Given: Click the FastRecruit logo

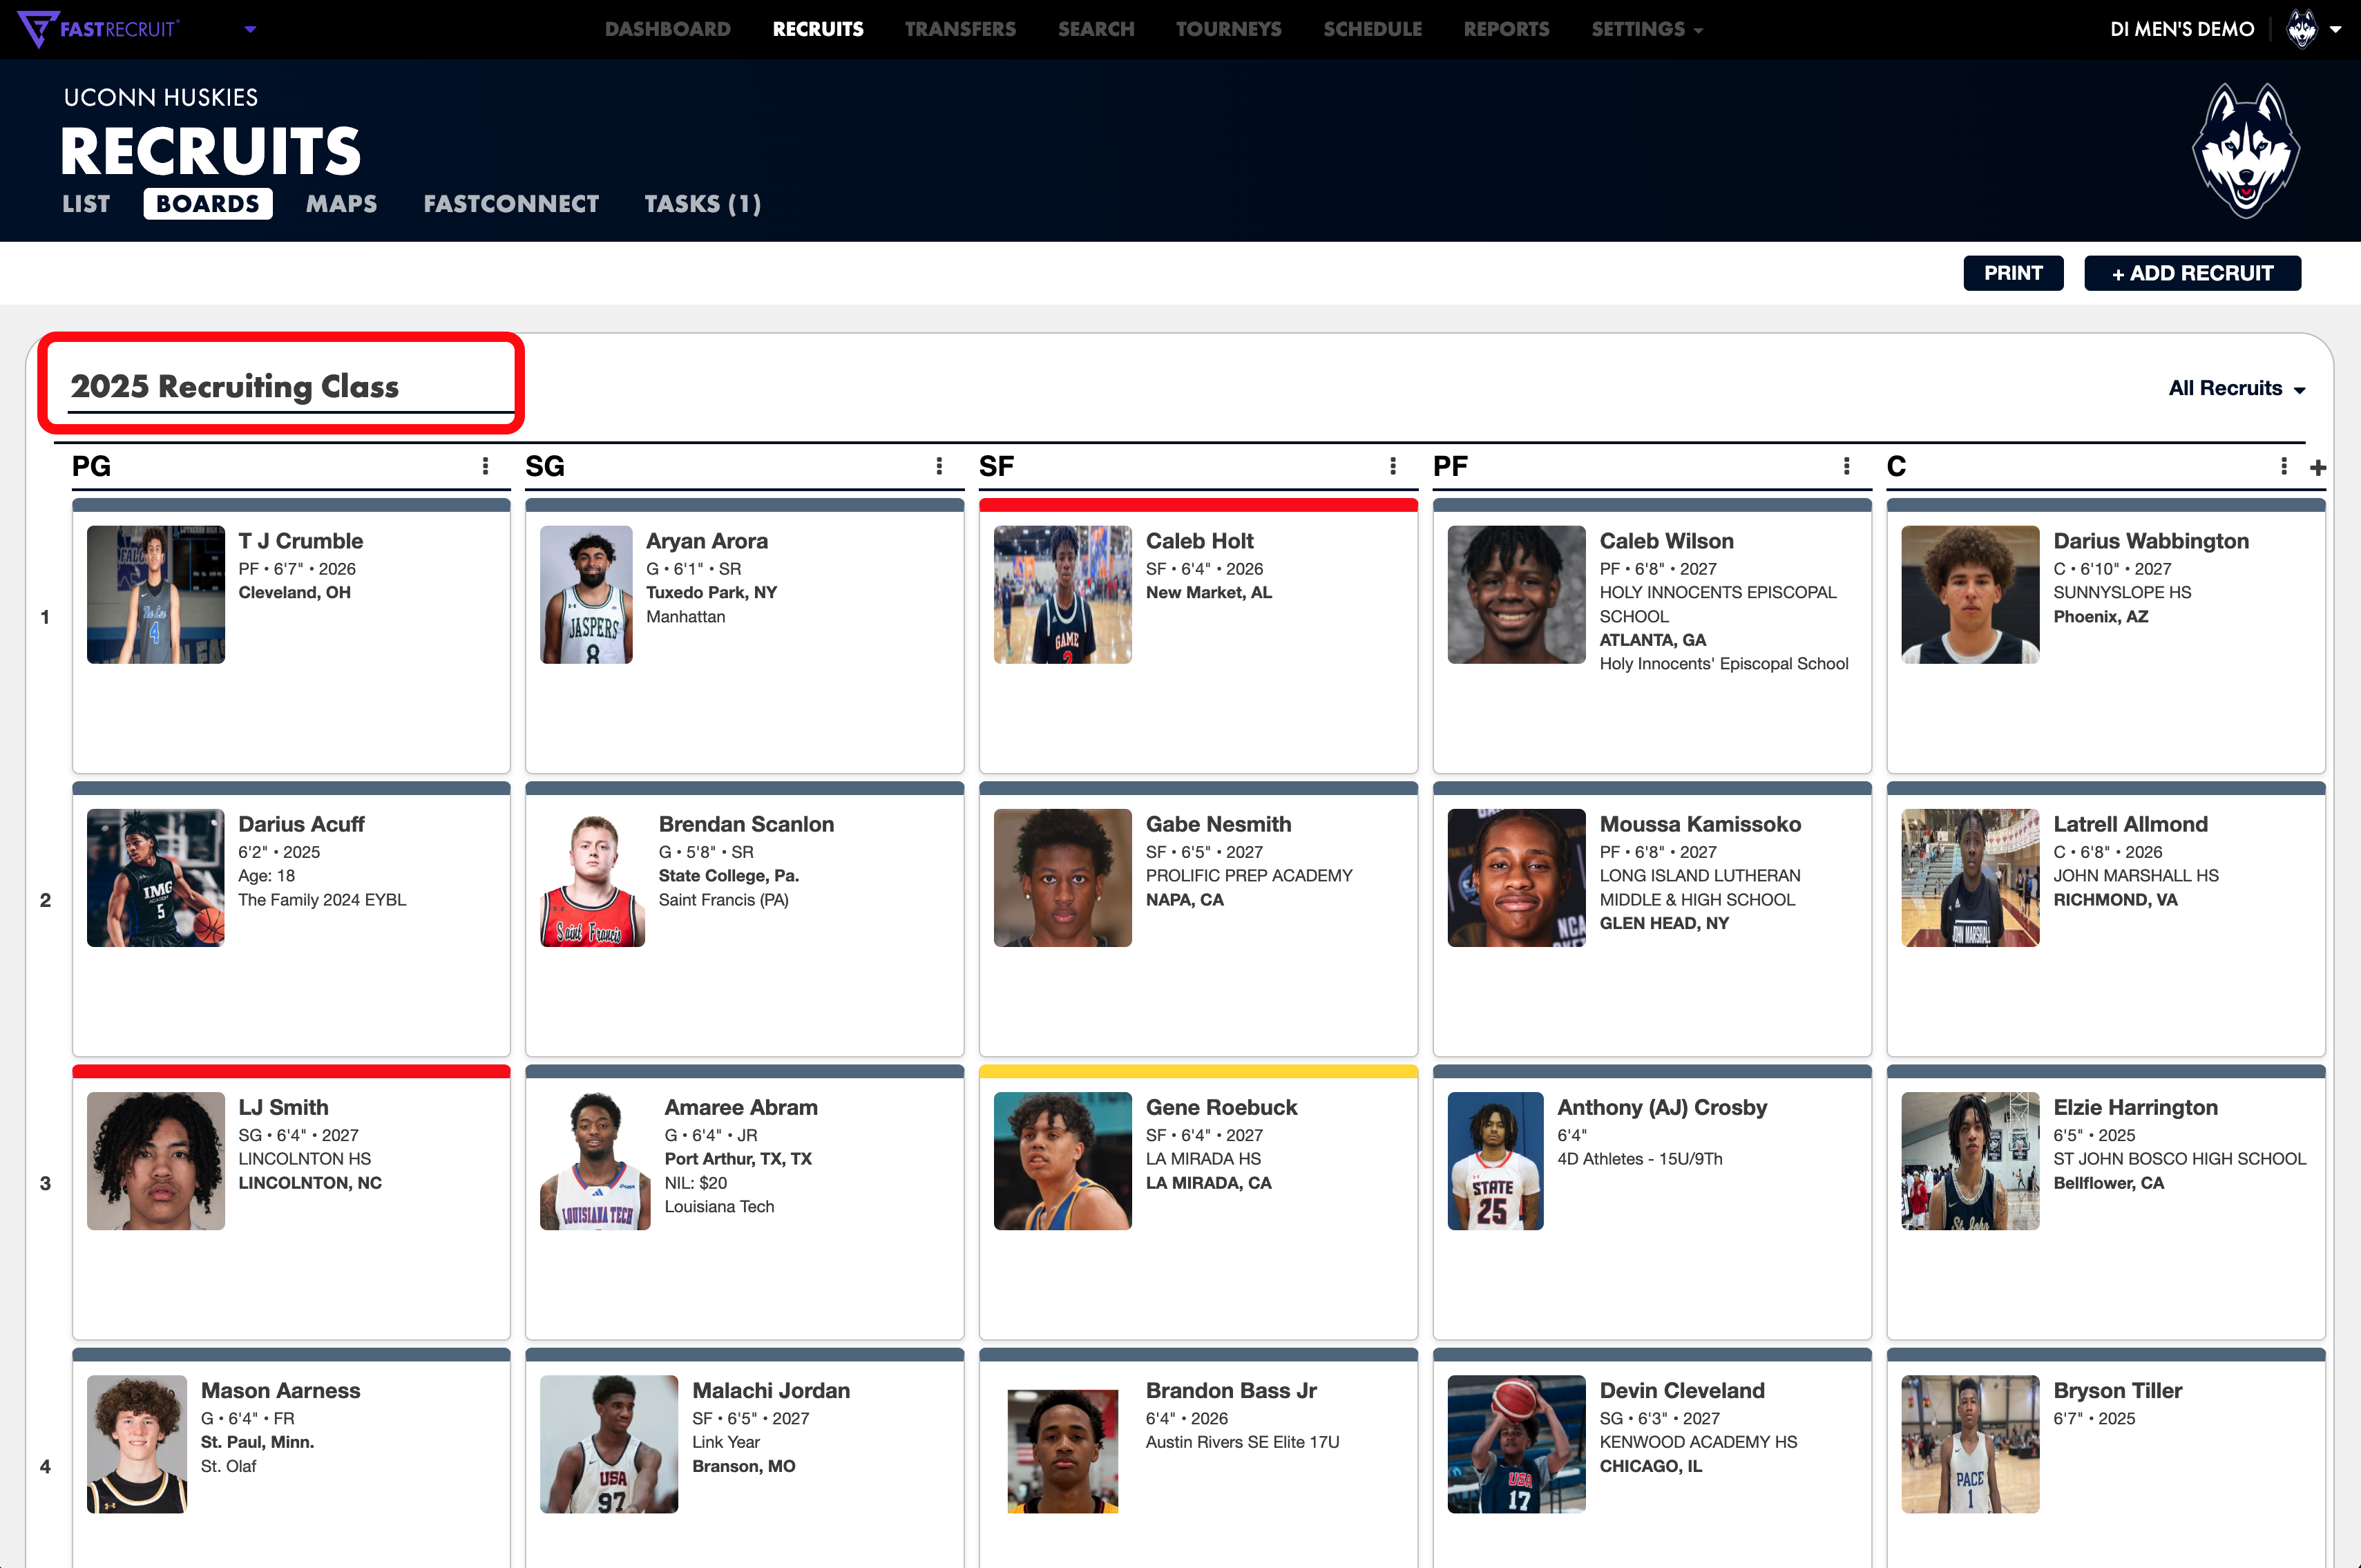Looking at the screenshot, I should [98, 28].
